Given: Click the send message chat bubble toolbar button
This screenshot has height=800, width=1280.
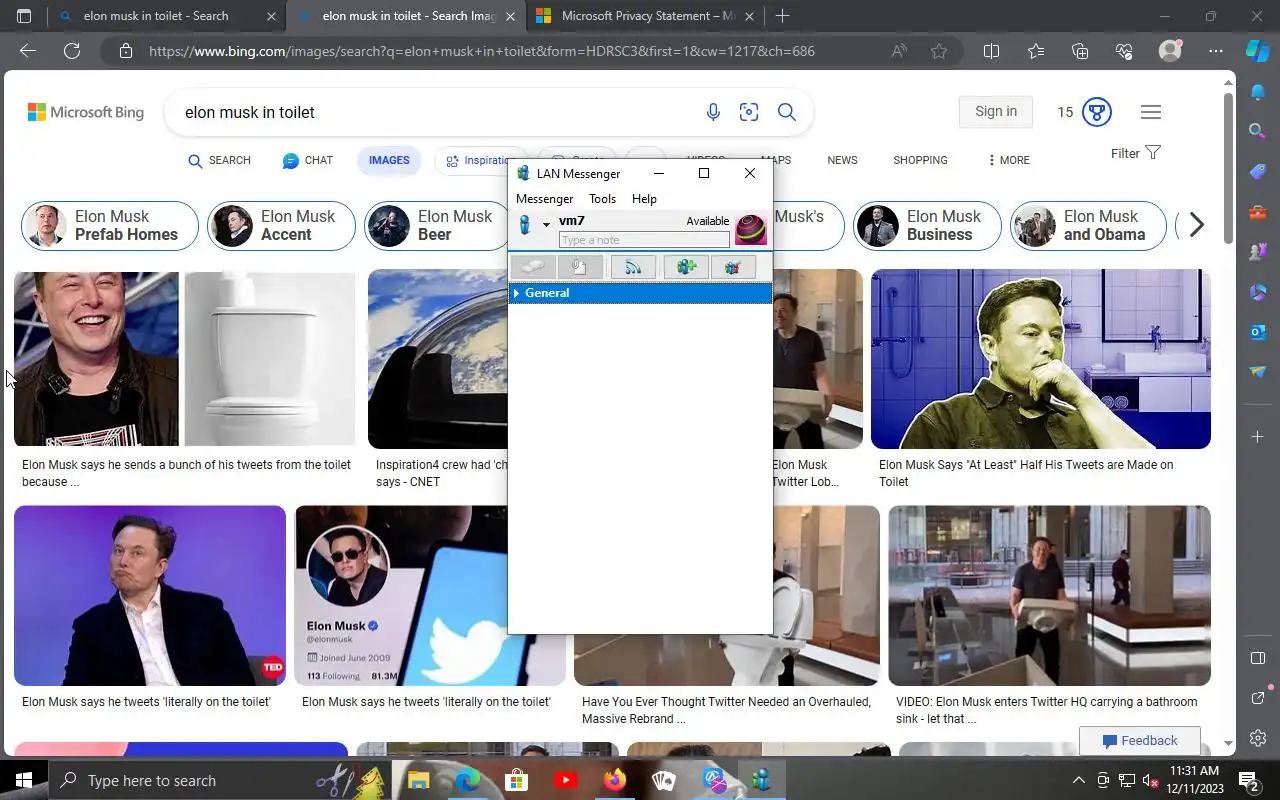Looking at the screenshot, I should (532, 267).
